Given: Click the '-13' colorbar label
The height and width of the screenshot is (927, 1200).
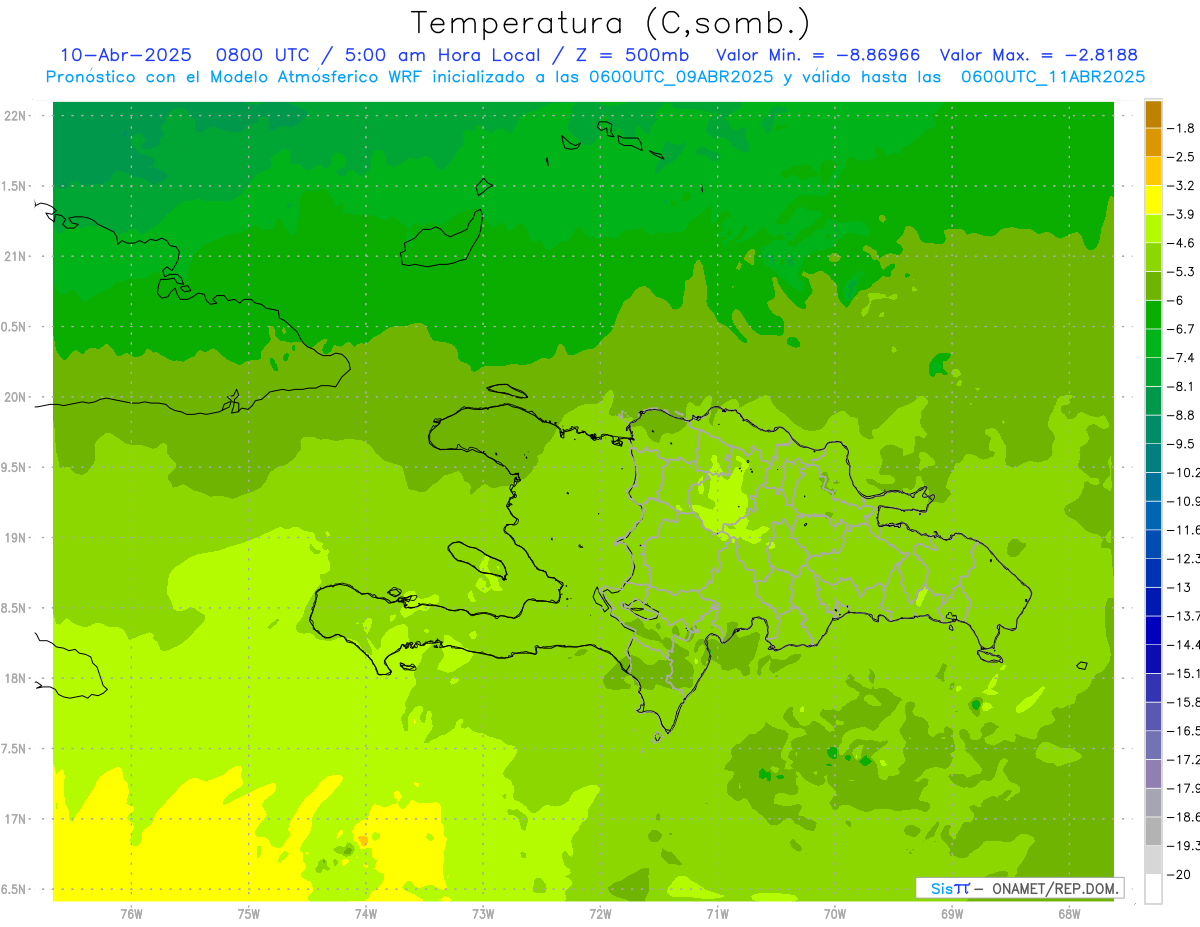Looking at the screenshot, I should point(1179,588).
